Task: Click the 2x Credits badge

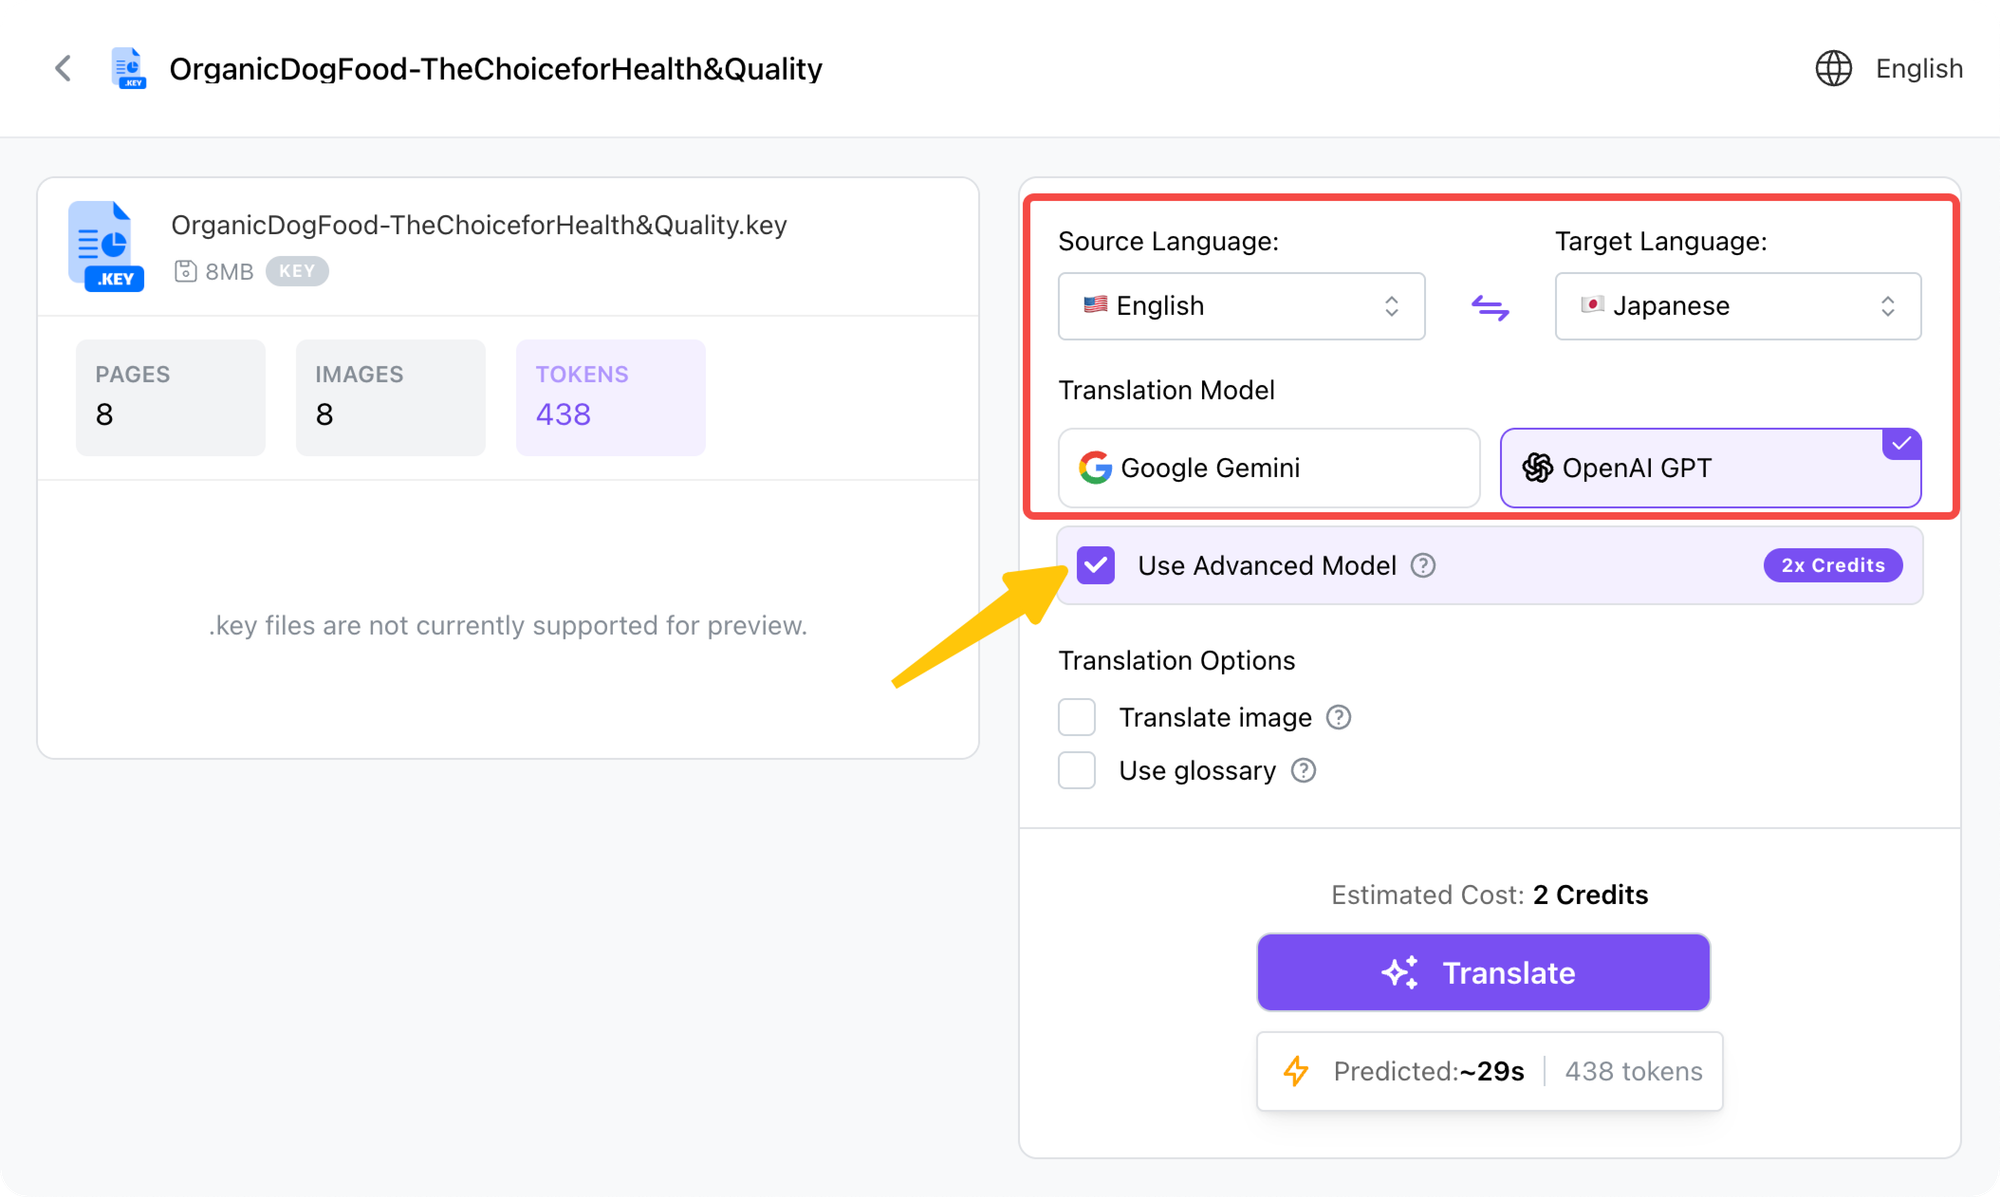Action: [x=1832, y=565]
